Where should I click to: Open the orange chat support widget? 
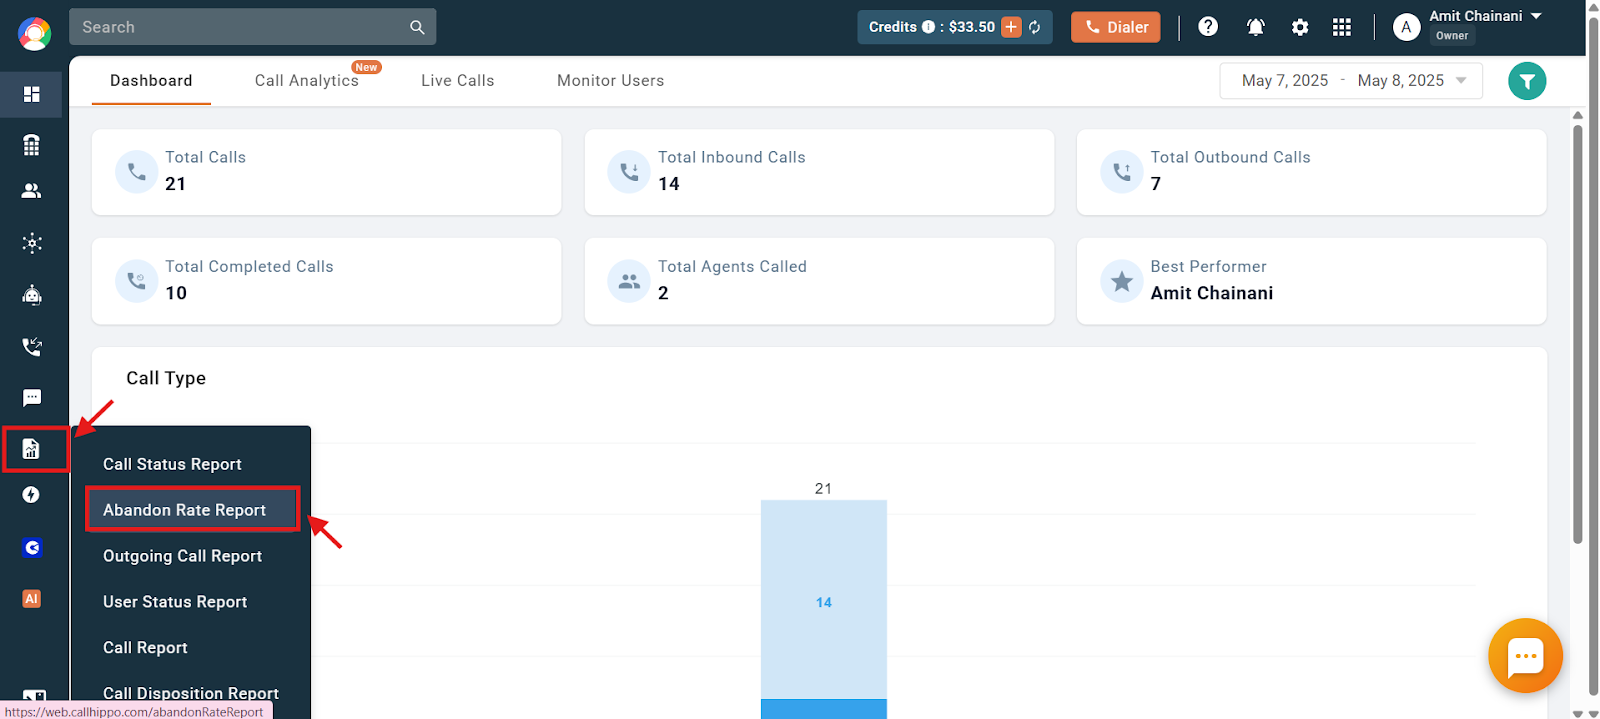tap(1525, 656)
